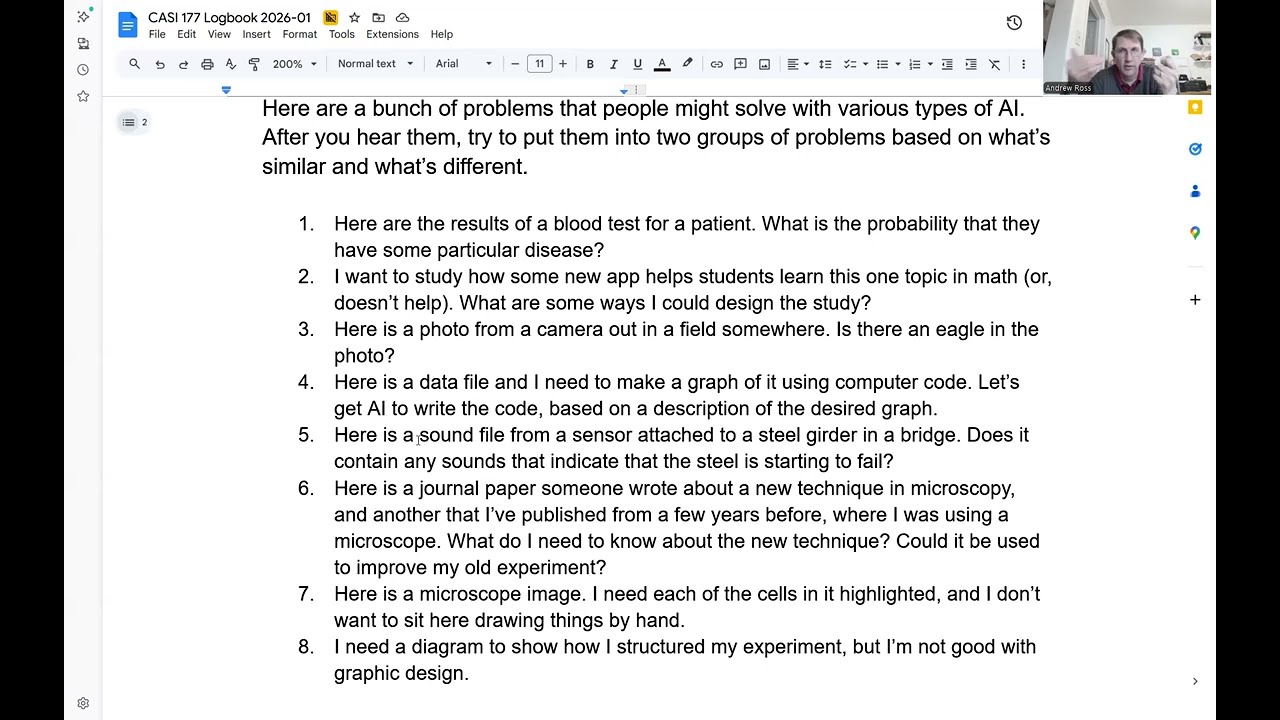Screen dimensions: 1280x720
Task: Open the Insert menu
Action: [x=256, y=34]
